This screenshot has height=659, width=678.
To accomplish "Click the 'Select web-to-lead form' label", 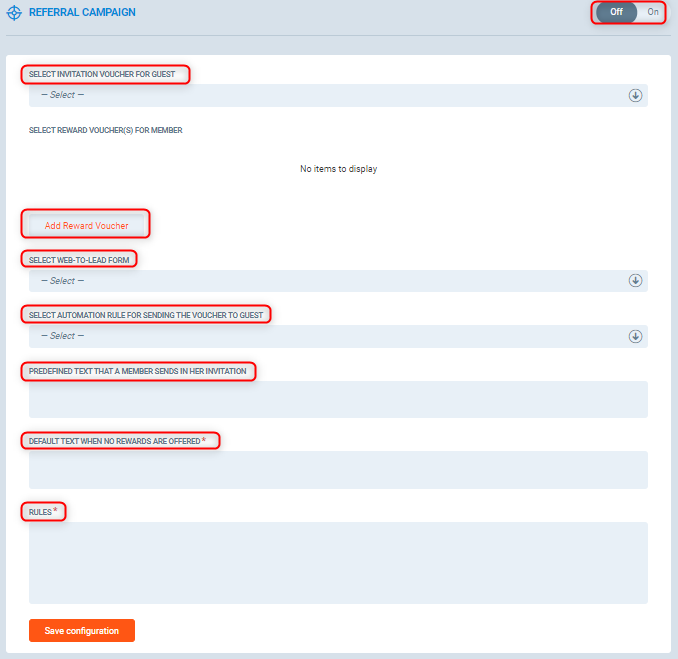I will click(x=80, y=260).
